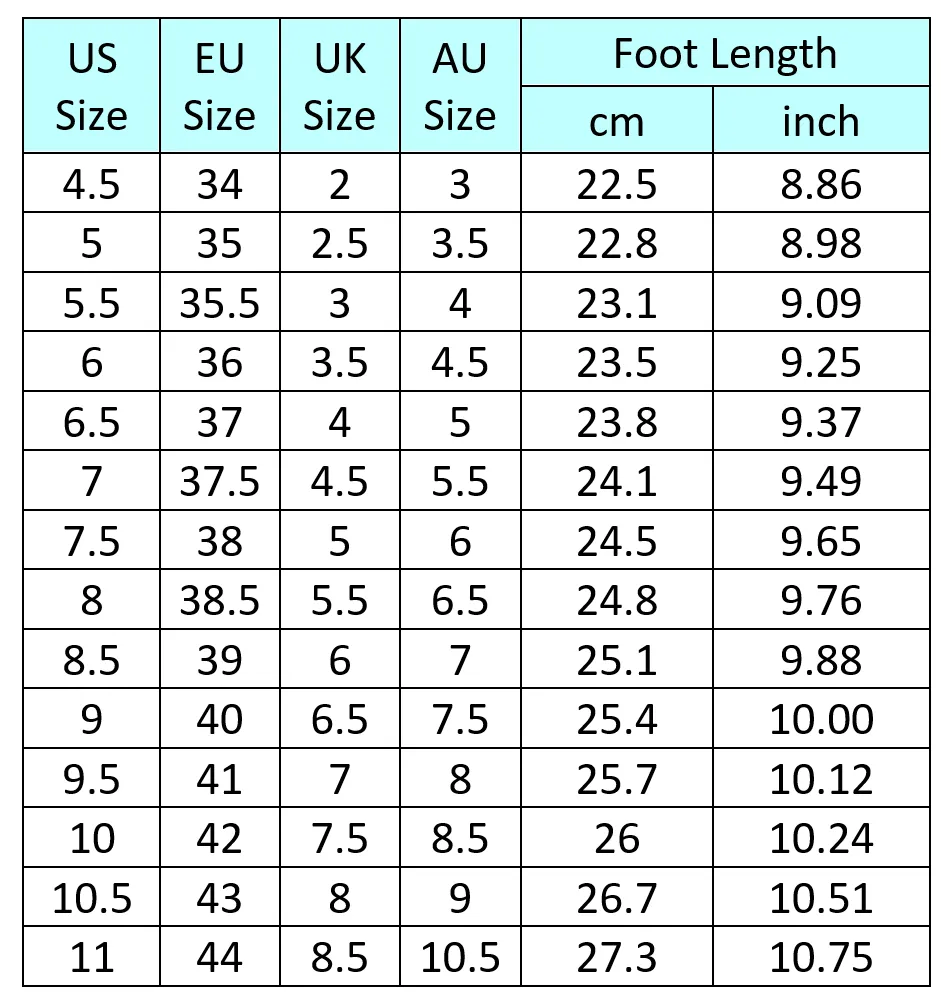Select the 22.8 cm cell

(616, 242)
